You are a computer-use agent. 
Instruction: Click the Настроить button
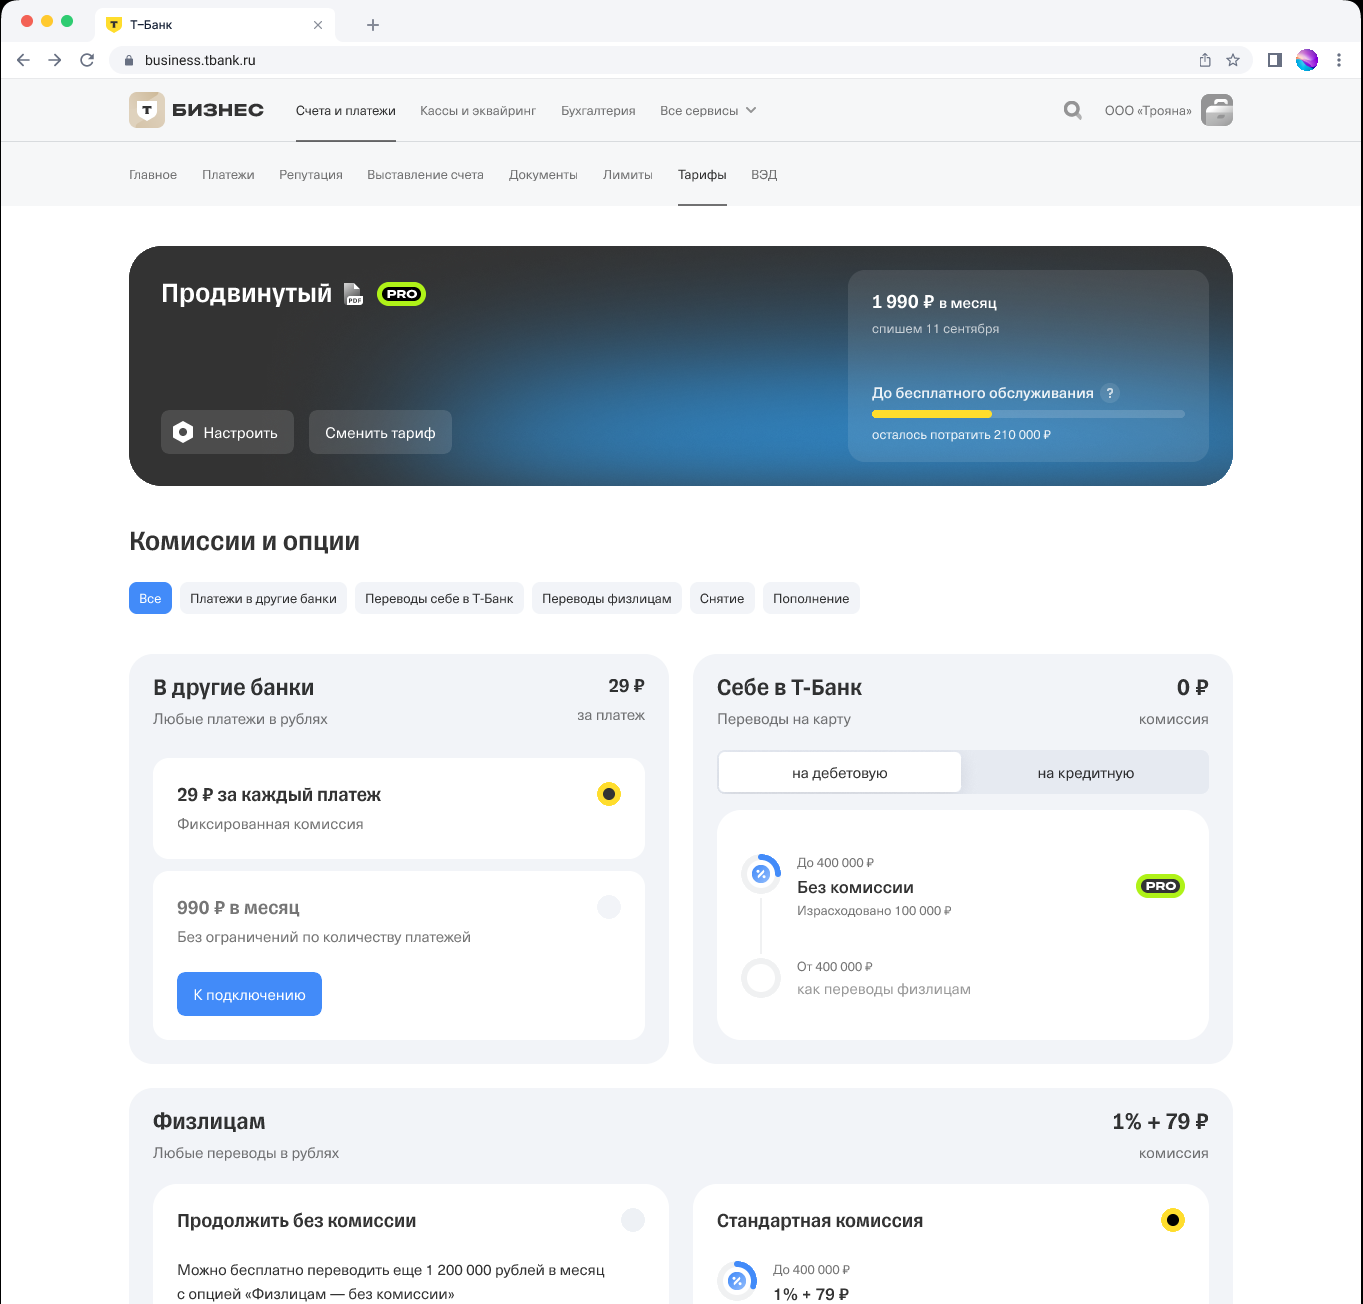(x=227, y=432)
